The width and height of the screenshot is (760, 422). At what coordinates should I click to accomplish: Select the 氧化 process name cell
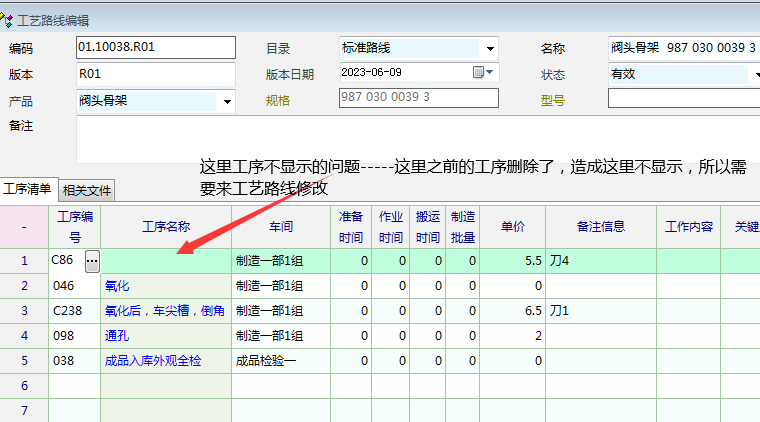[165, 285]
